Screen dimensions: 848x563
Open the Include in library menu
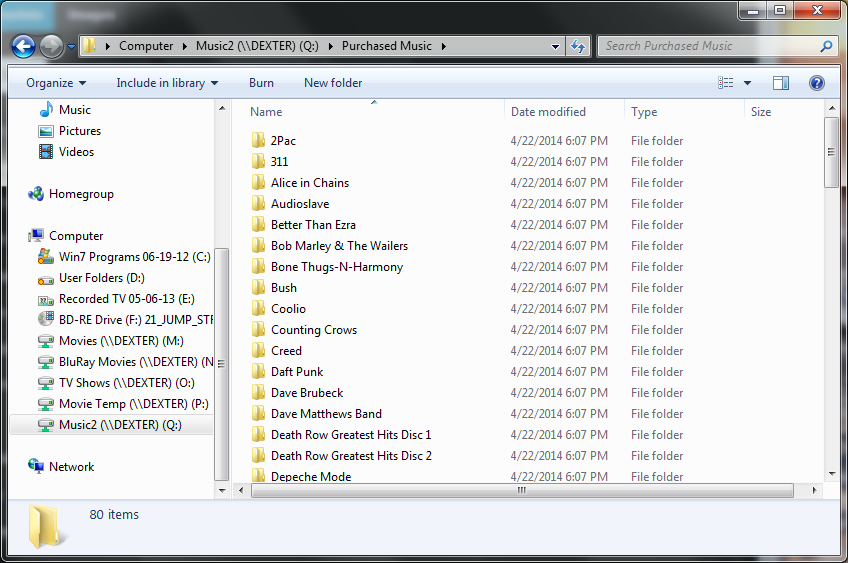(167, 83)
